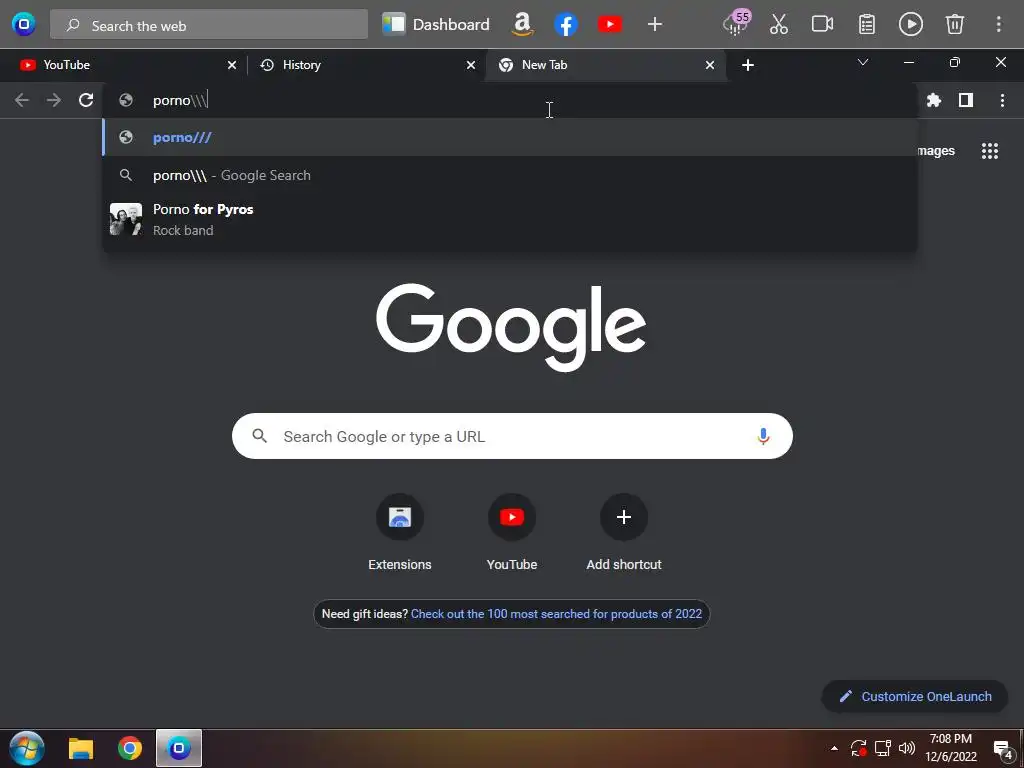Choose the Google Search suggestion row
The width and height of the screenshot is (1024, 768).
[x=509, y=175]
